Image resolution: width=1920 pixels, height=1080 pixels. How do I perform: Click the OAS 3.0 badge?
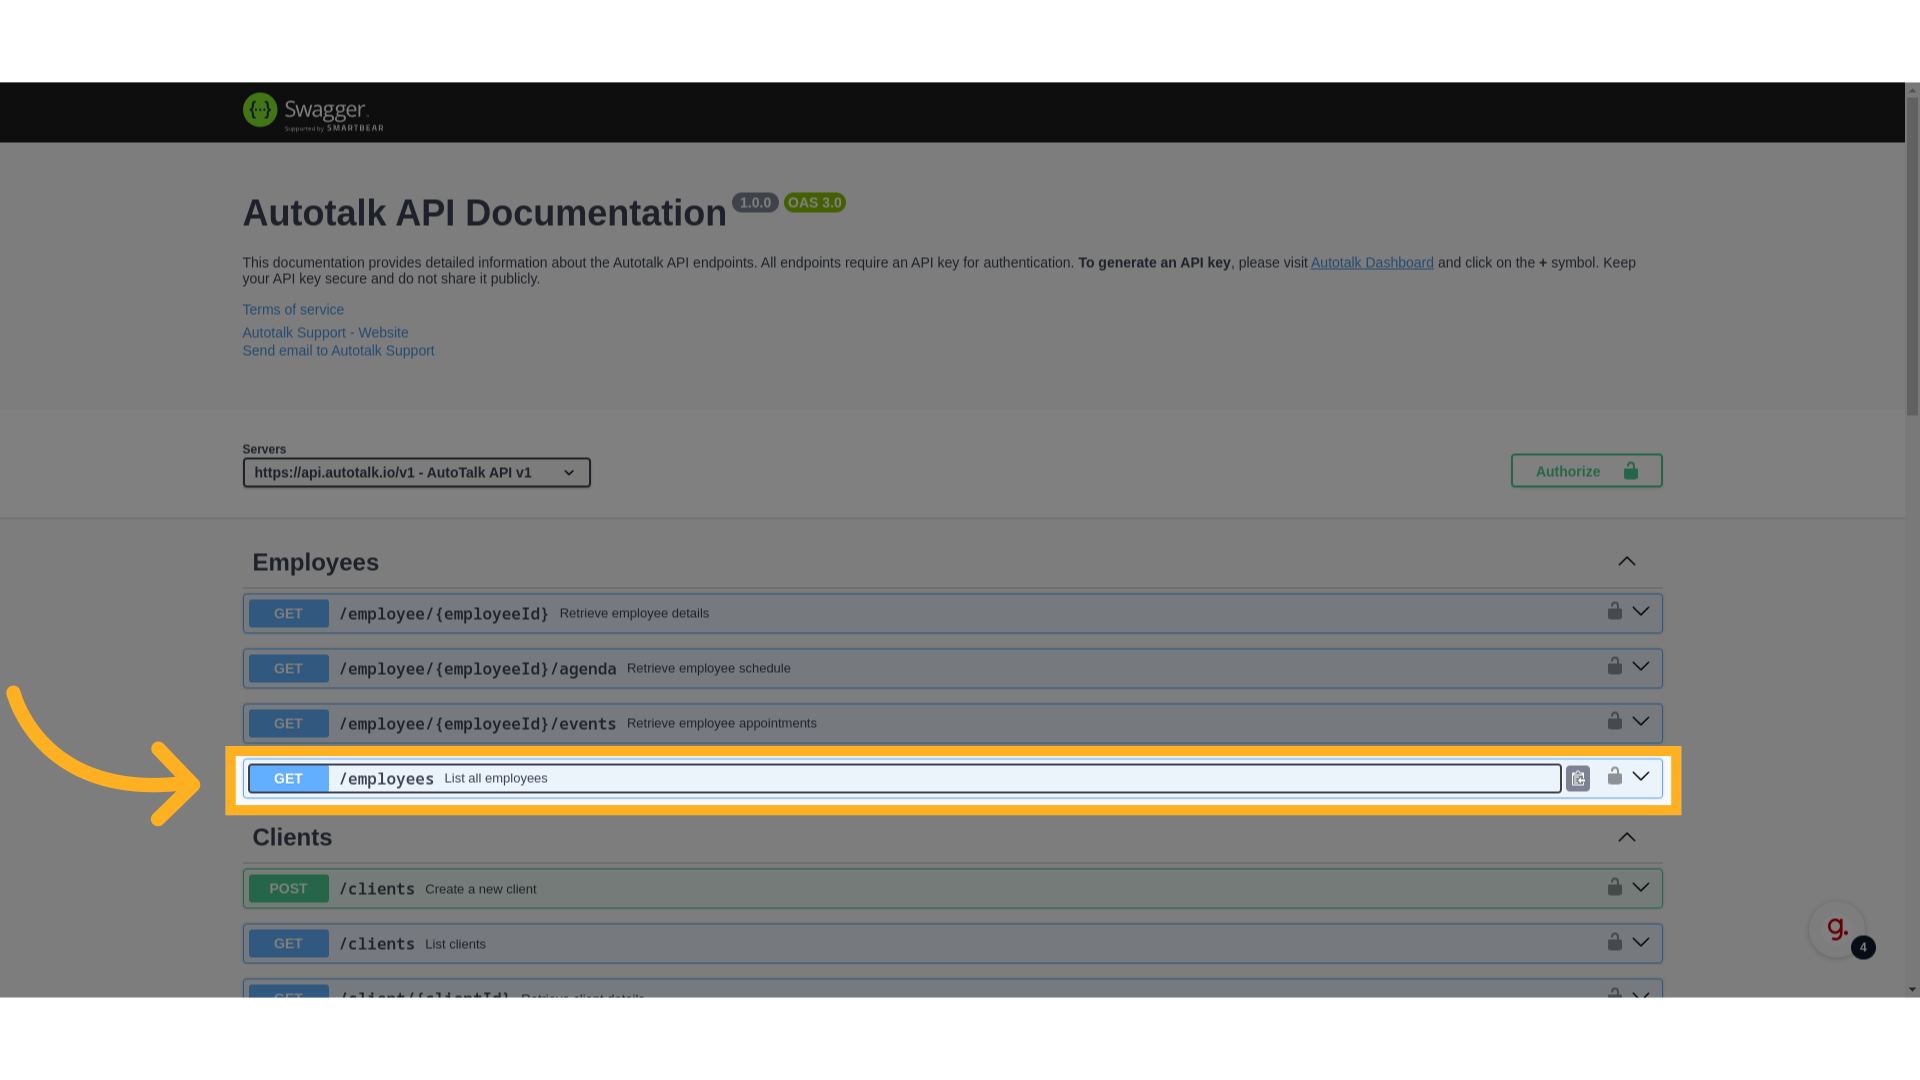(815, 203)
